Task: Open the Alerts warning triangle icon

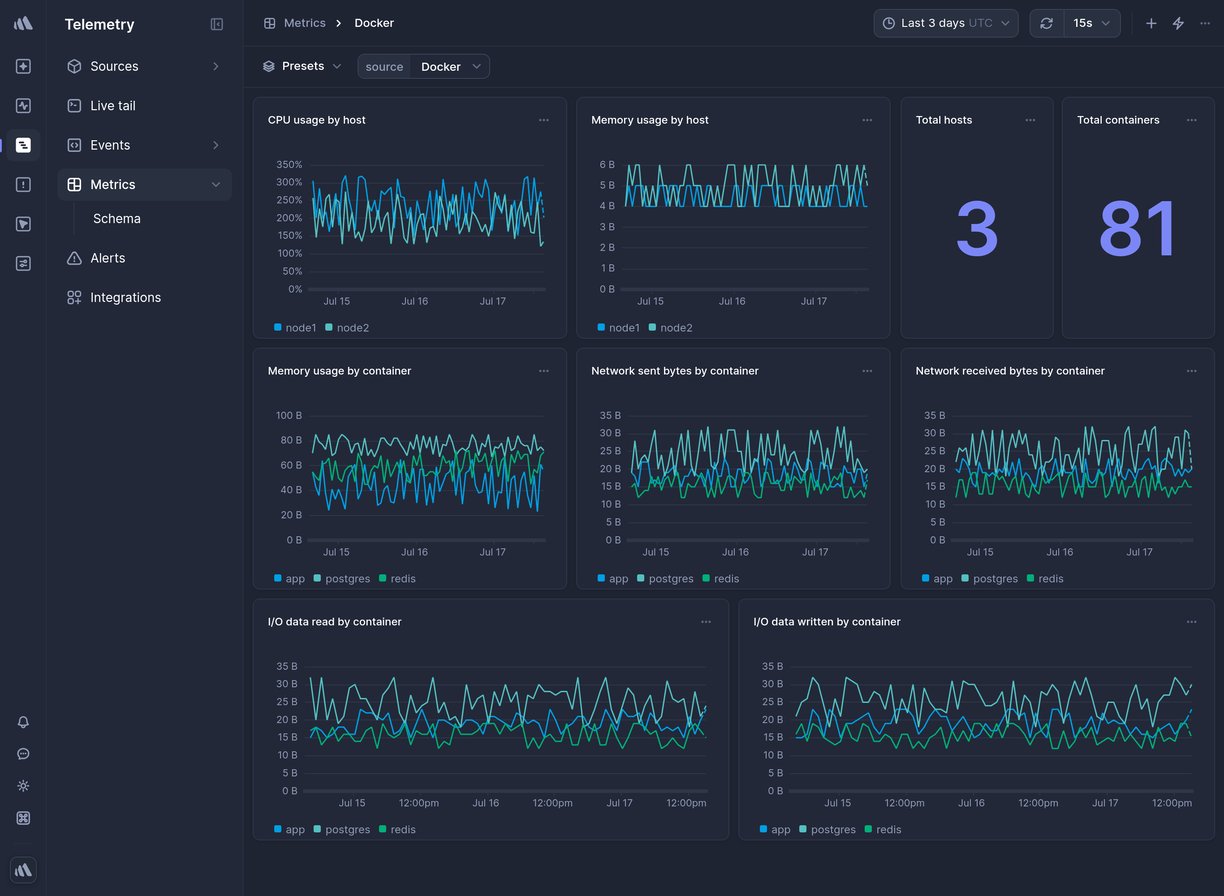Action: point(74,258)
